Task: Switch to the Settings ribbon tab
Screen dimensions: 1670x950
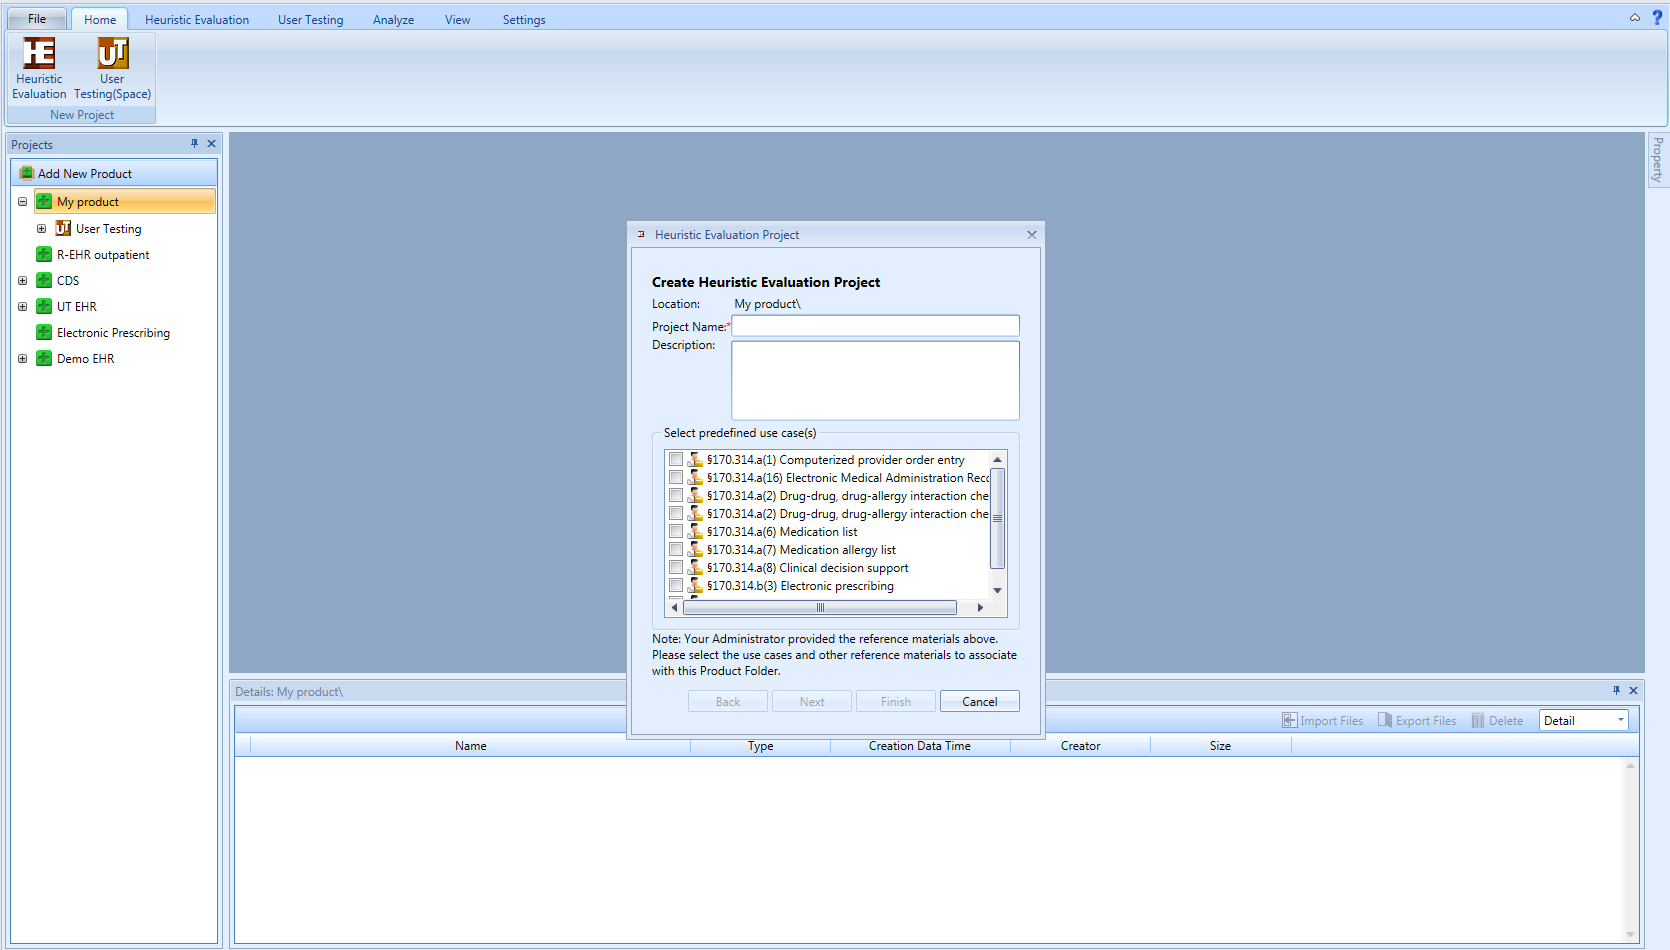Action: point(524,20)
